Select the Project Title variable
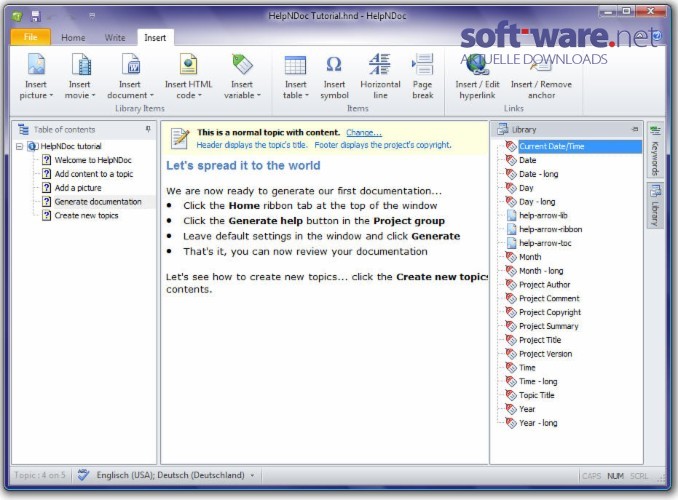The width and height of the screenshot is (678, 500). 540,340
